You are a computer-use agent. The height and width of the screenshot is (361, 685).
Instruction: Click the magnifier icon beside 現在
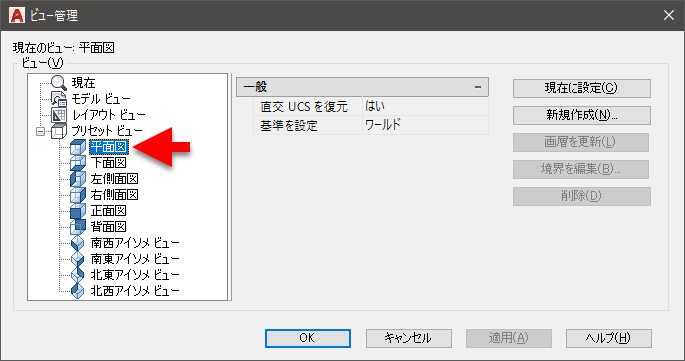(59, 83)
